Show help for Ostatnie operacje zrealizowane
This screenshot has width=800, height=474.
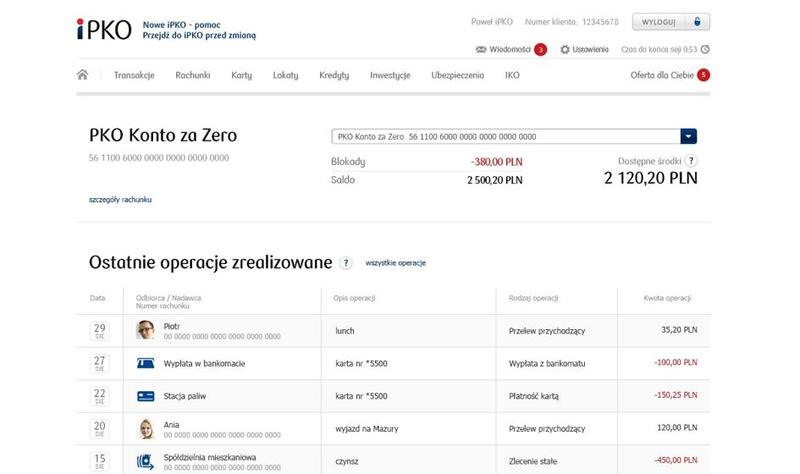point(346,263)
